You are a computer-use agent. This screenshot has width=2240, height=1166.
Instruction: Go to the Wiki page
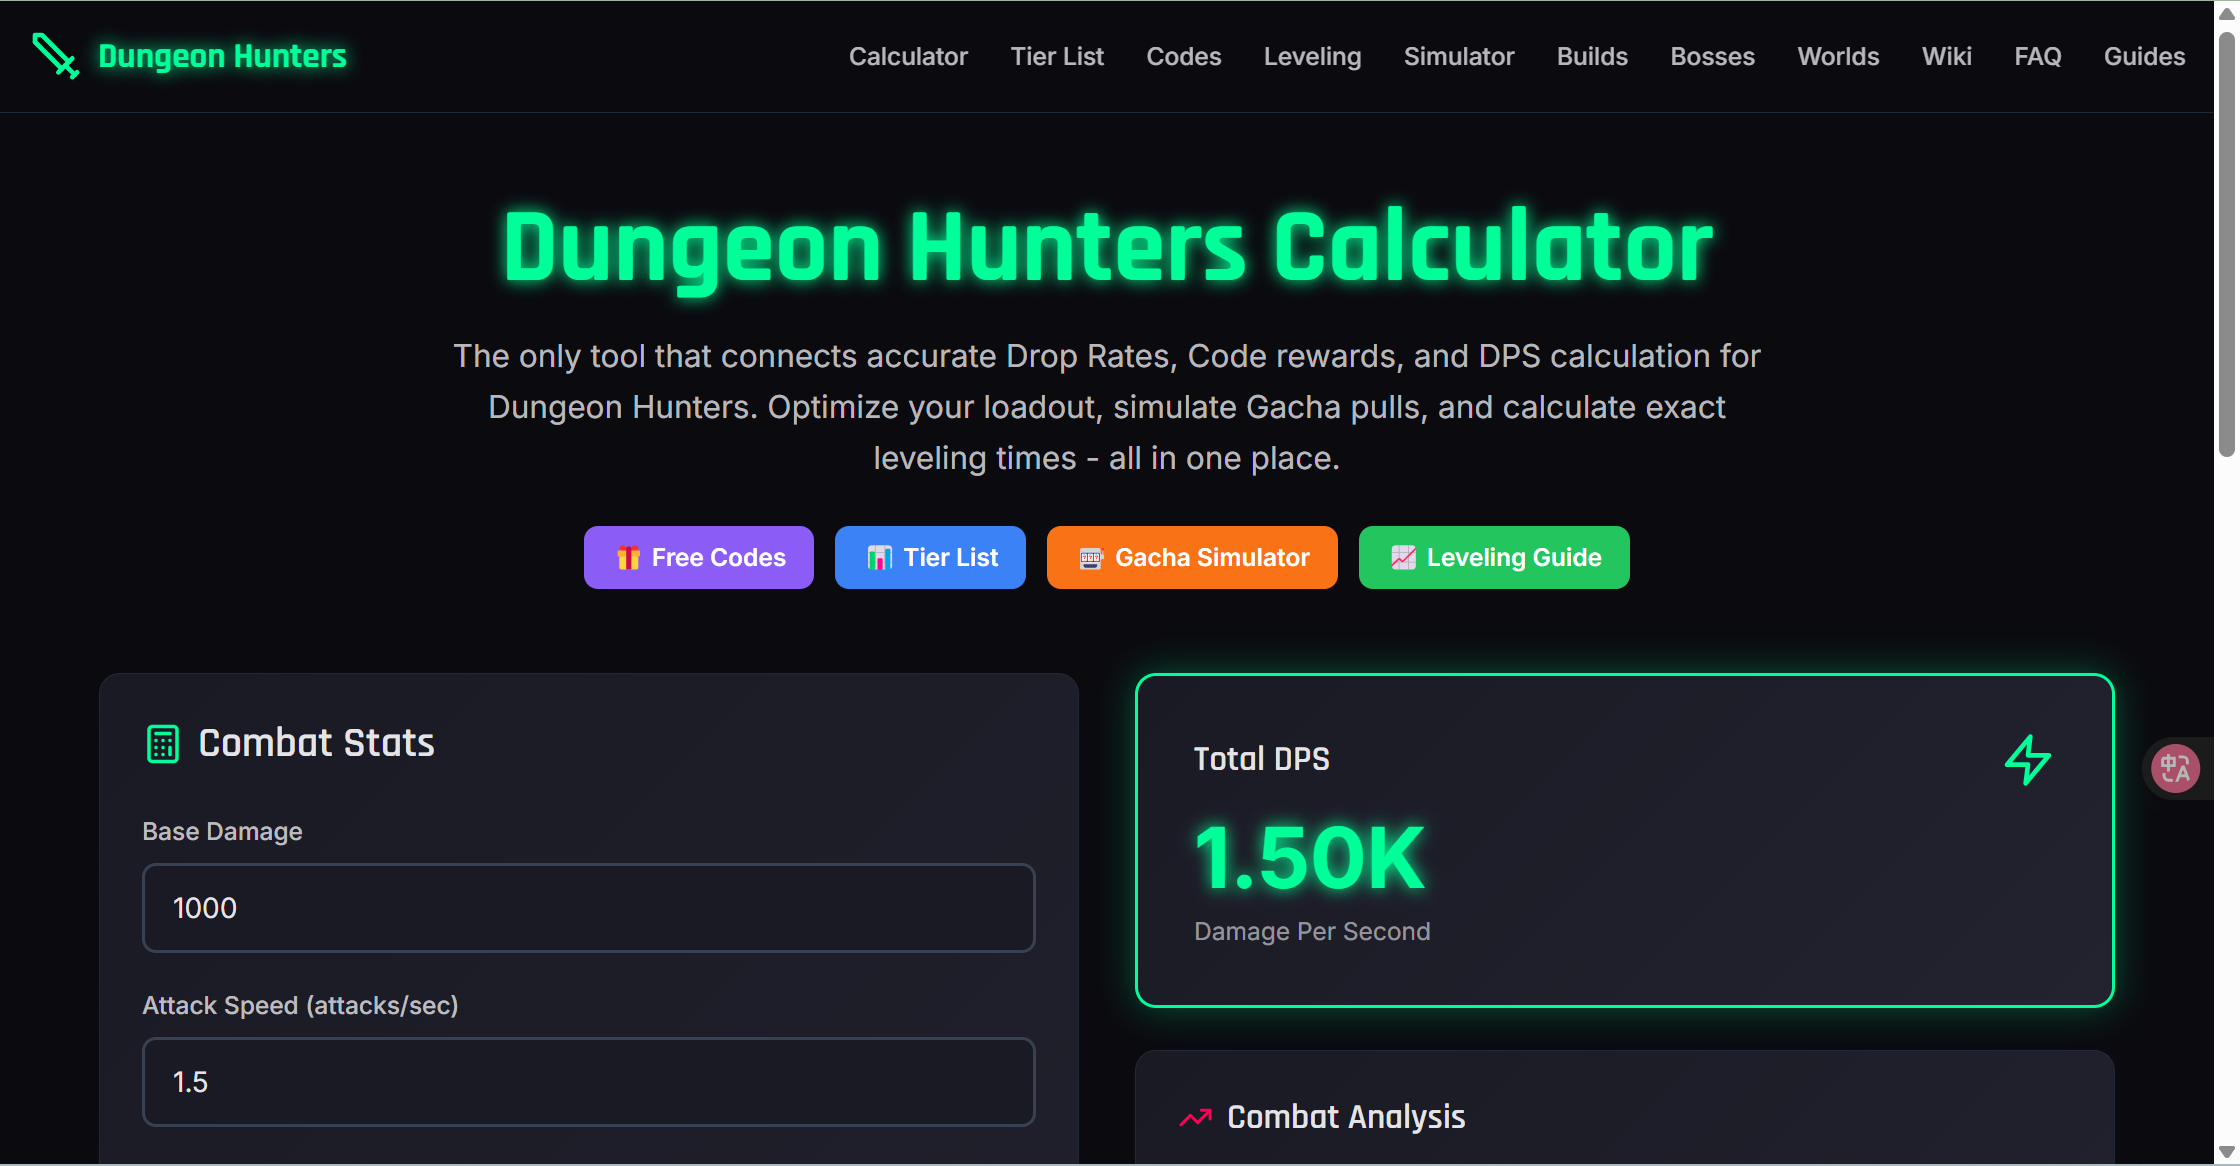coord(1946,56)
